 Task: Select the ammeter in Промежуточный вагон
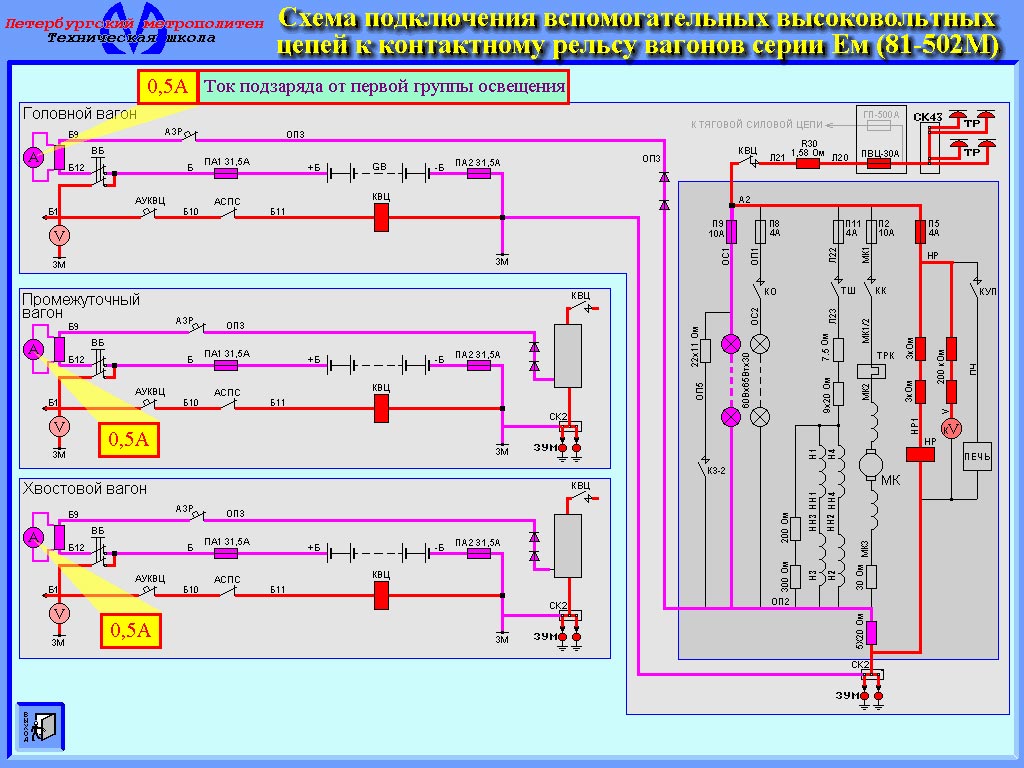tap(33, 349)
